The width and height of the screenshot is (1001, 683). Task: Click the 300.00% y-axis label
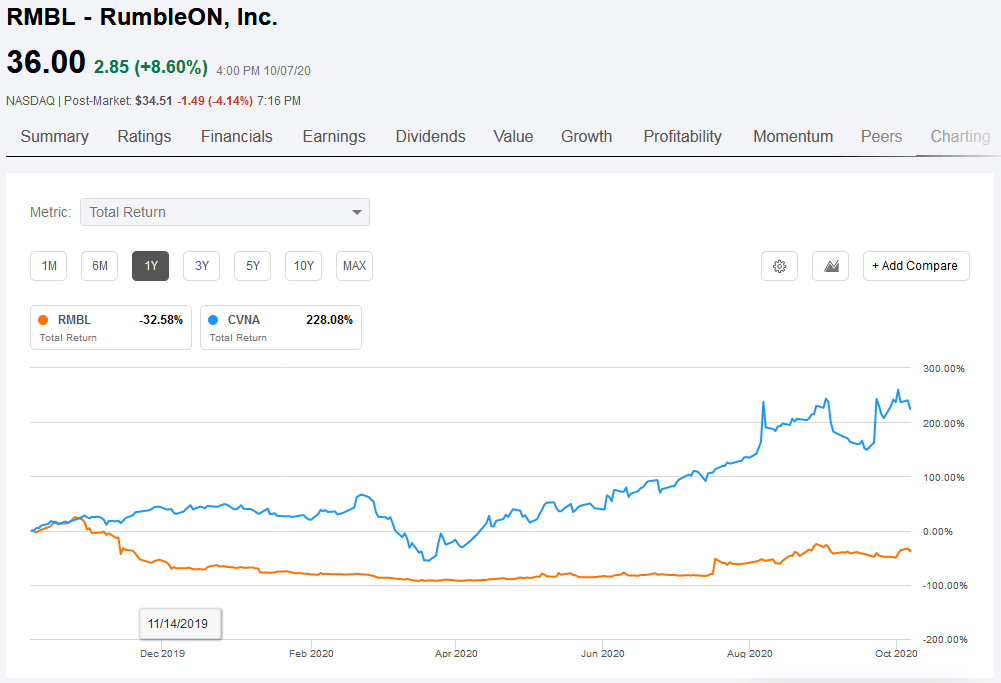coord(944,368)
